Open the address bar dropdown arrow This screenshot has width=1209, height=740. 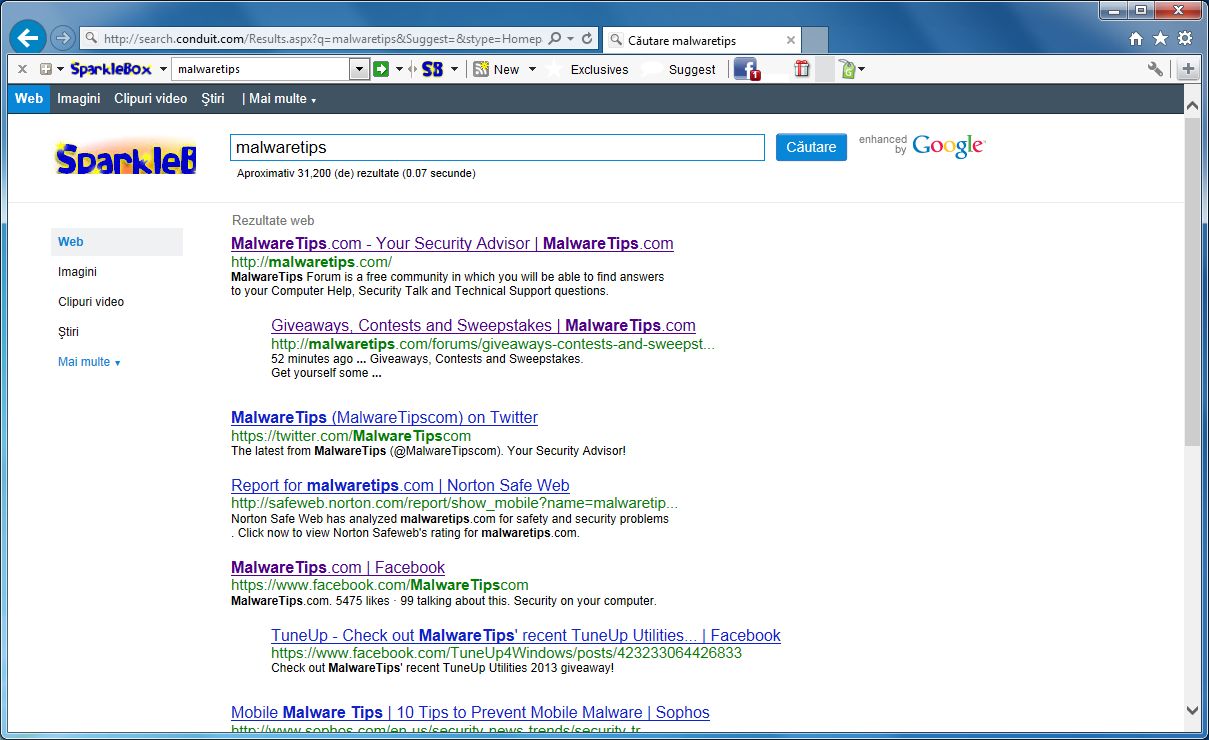click(571, 39)
